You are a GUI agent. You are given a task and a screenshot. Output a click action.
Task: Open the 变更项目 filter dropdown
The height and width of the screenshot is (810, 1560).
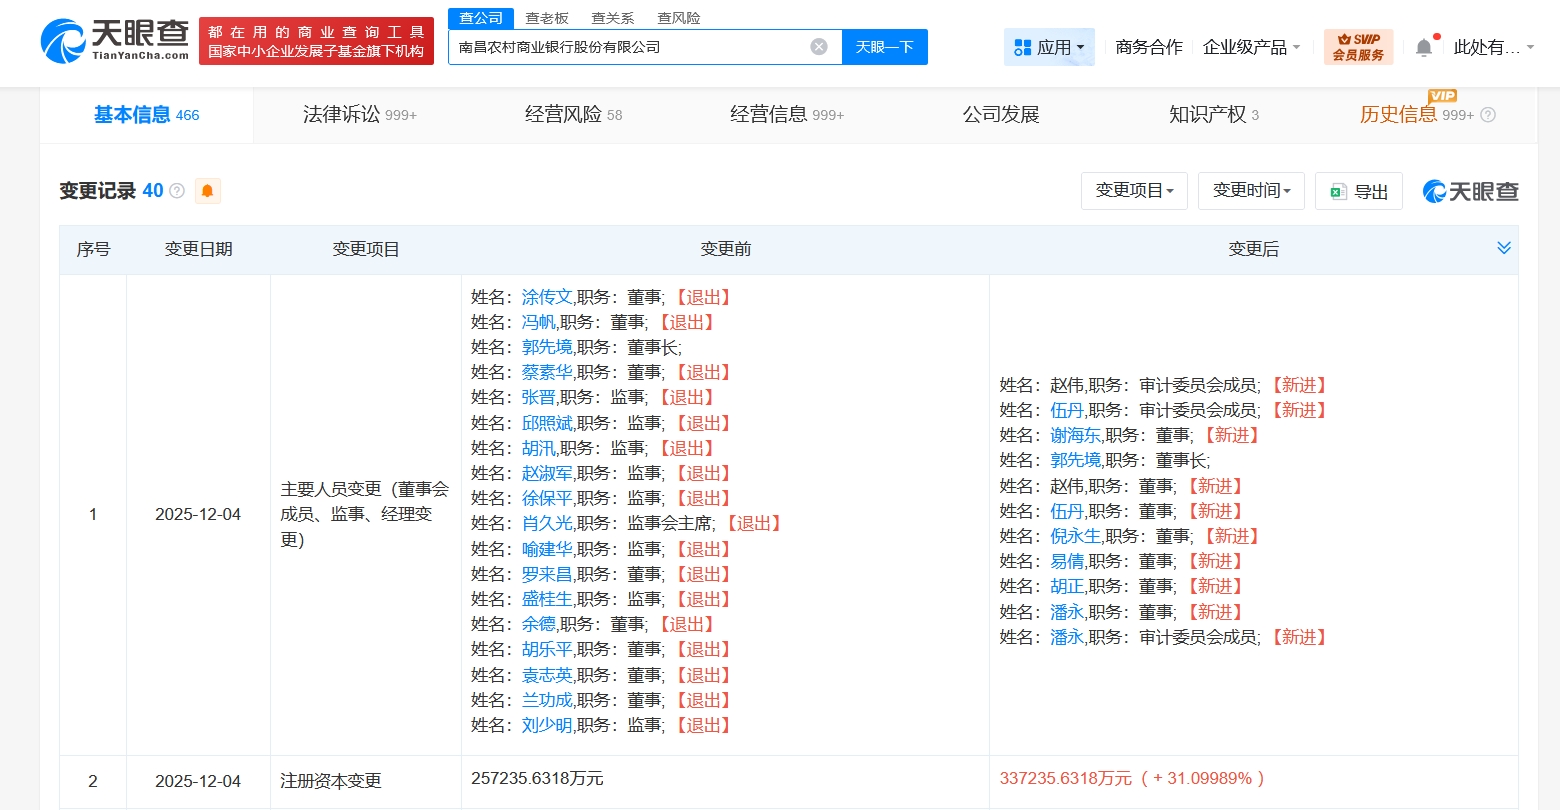pos(1134,191)
